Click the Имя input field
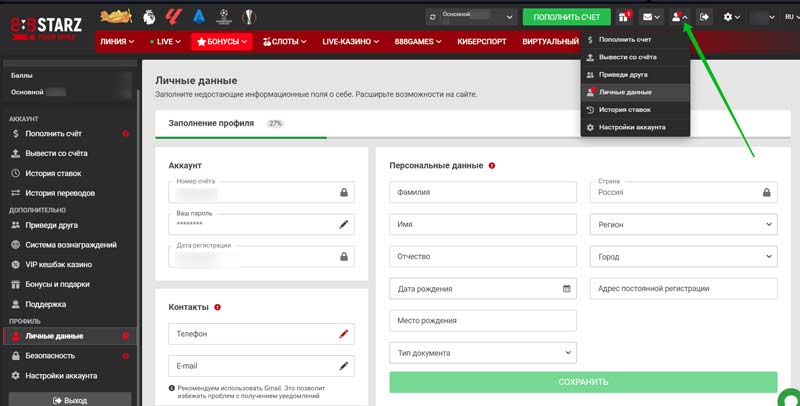Image resolution: width=800 pixels, height=406 pixels. coord(483,224)
